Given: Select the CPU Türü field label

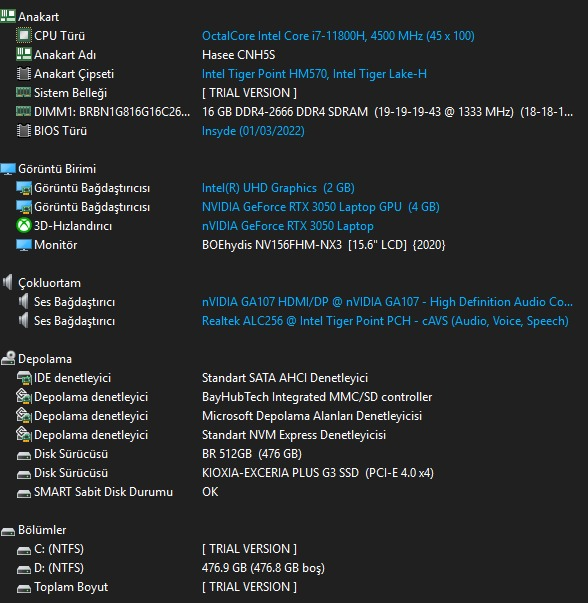Looking at the screenshot, I should click(x=60, y=36).
